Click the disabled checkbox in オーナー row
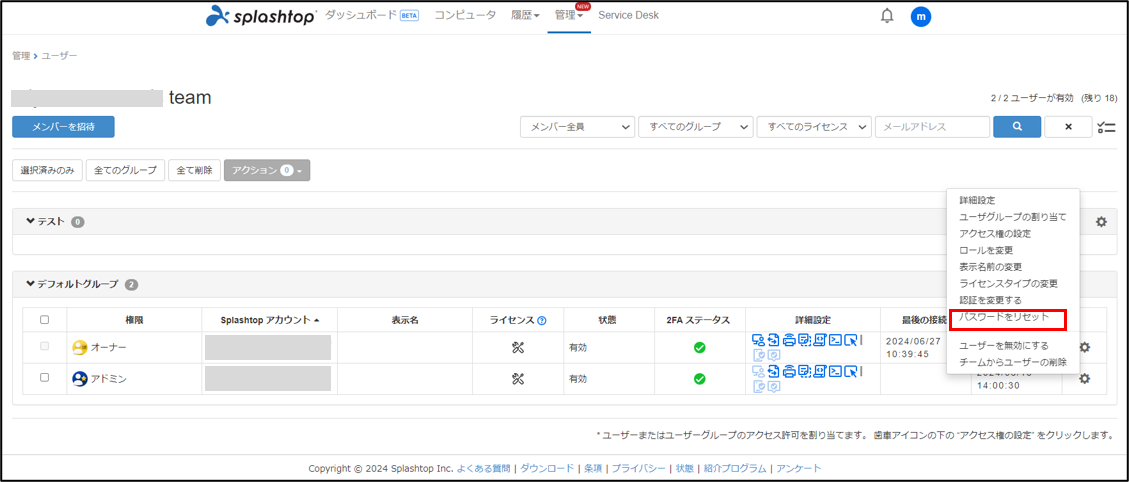 click(45, 347)
